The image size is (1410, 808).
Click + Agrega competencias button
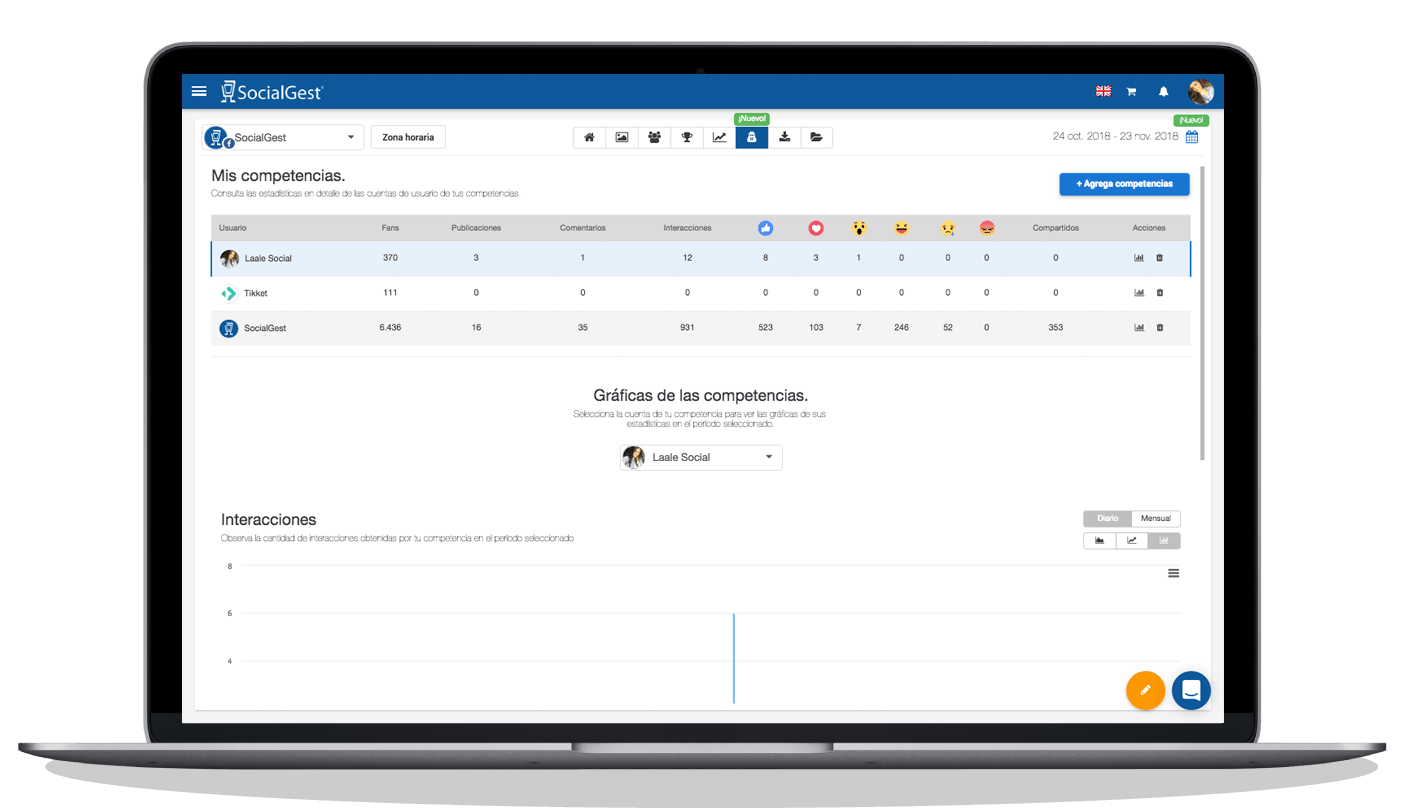point(1124,184)
